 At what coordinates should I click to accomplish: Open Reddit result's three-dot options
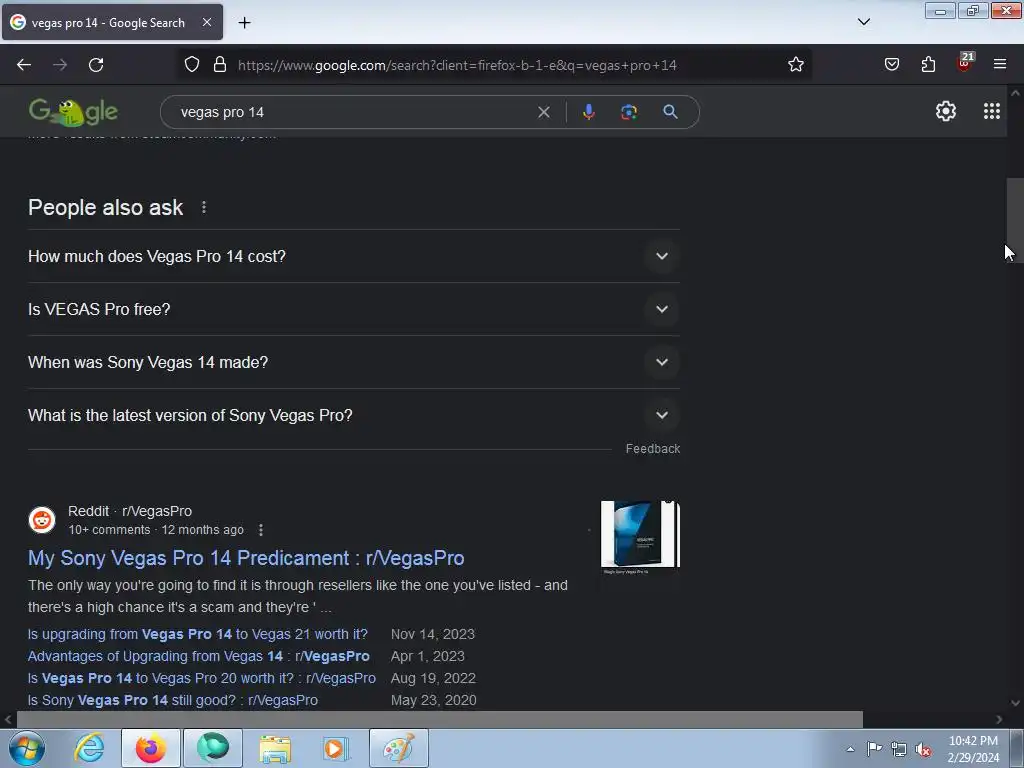coord(261,530)
